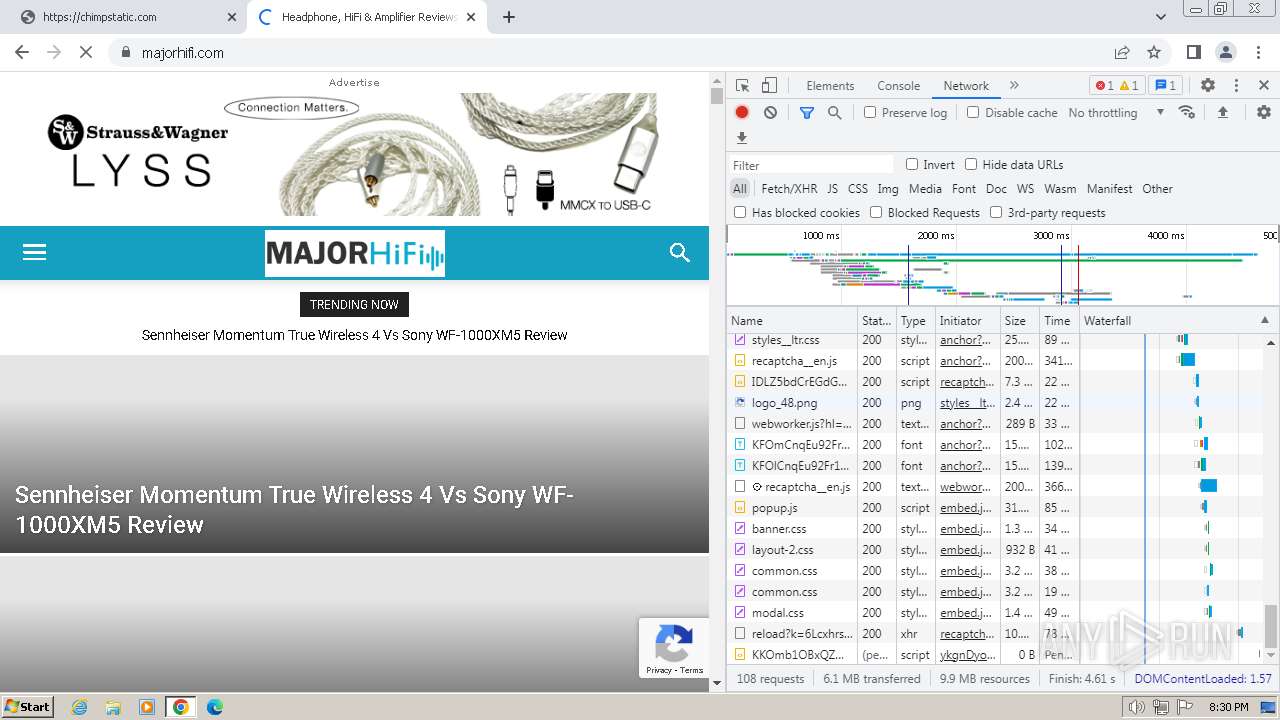The height and width of the screenshot is (720, 1280).
Task: Click the share page icon
Action: [x=1122, y=53]
